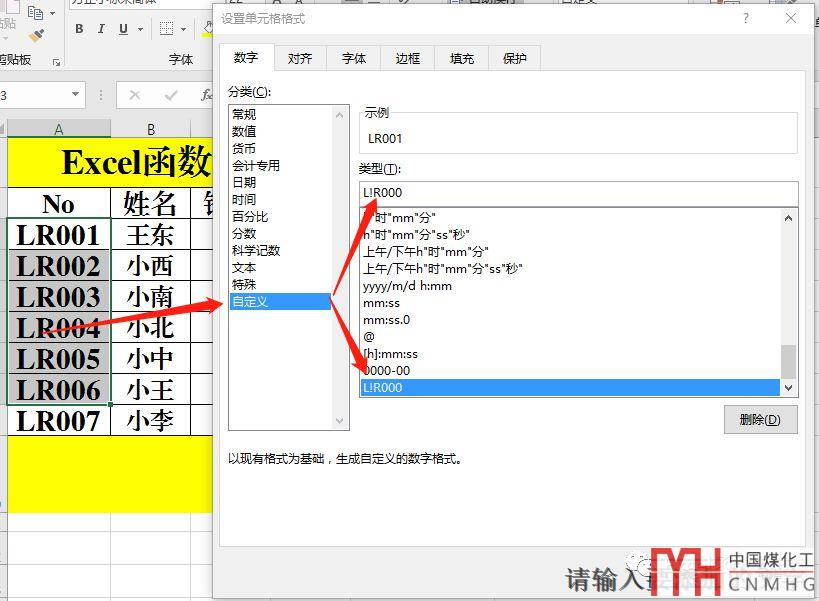
Task: Click the insert function fx icon
Action: 206,95
